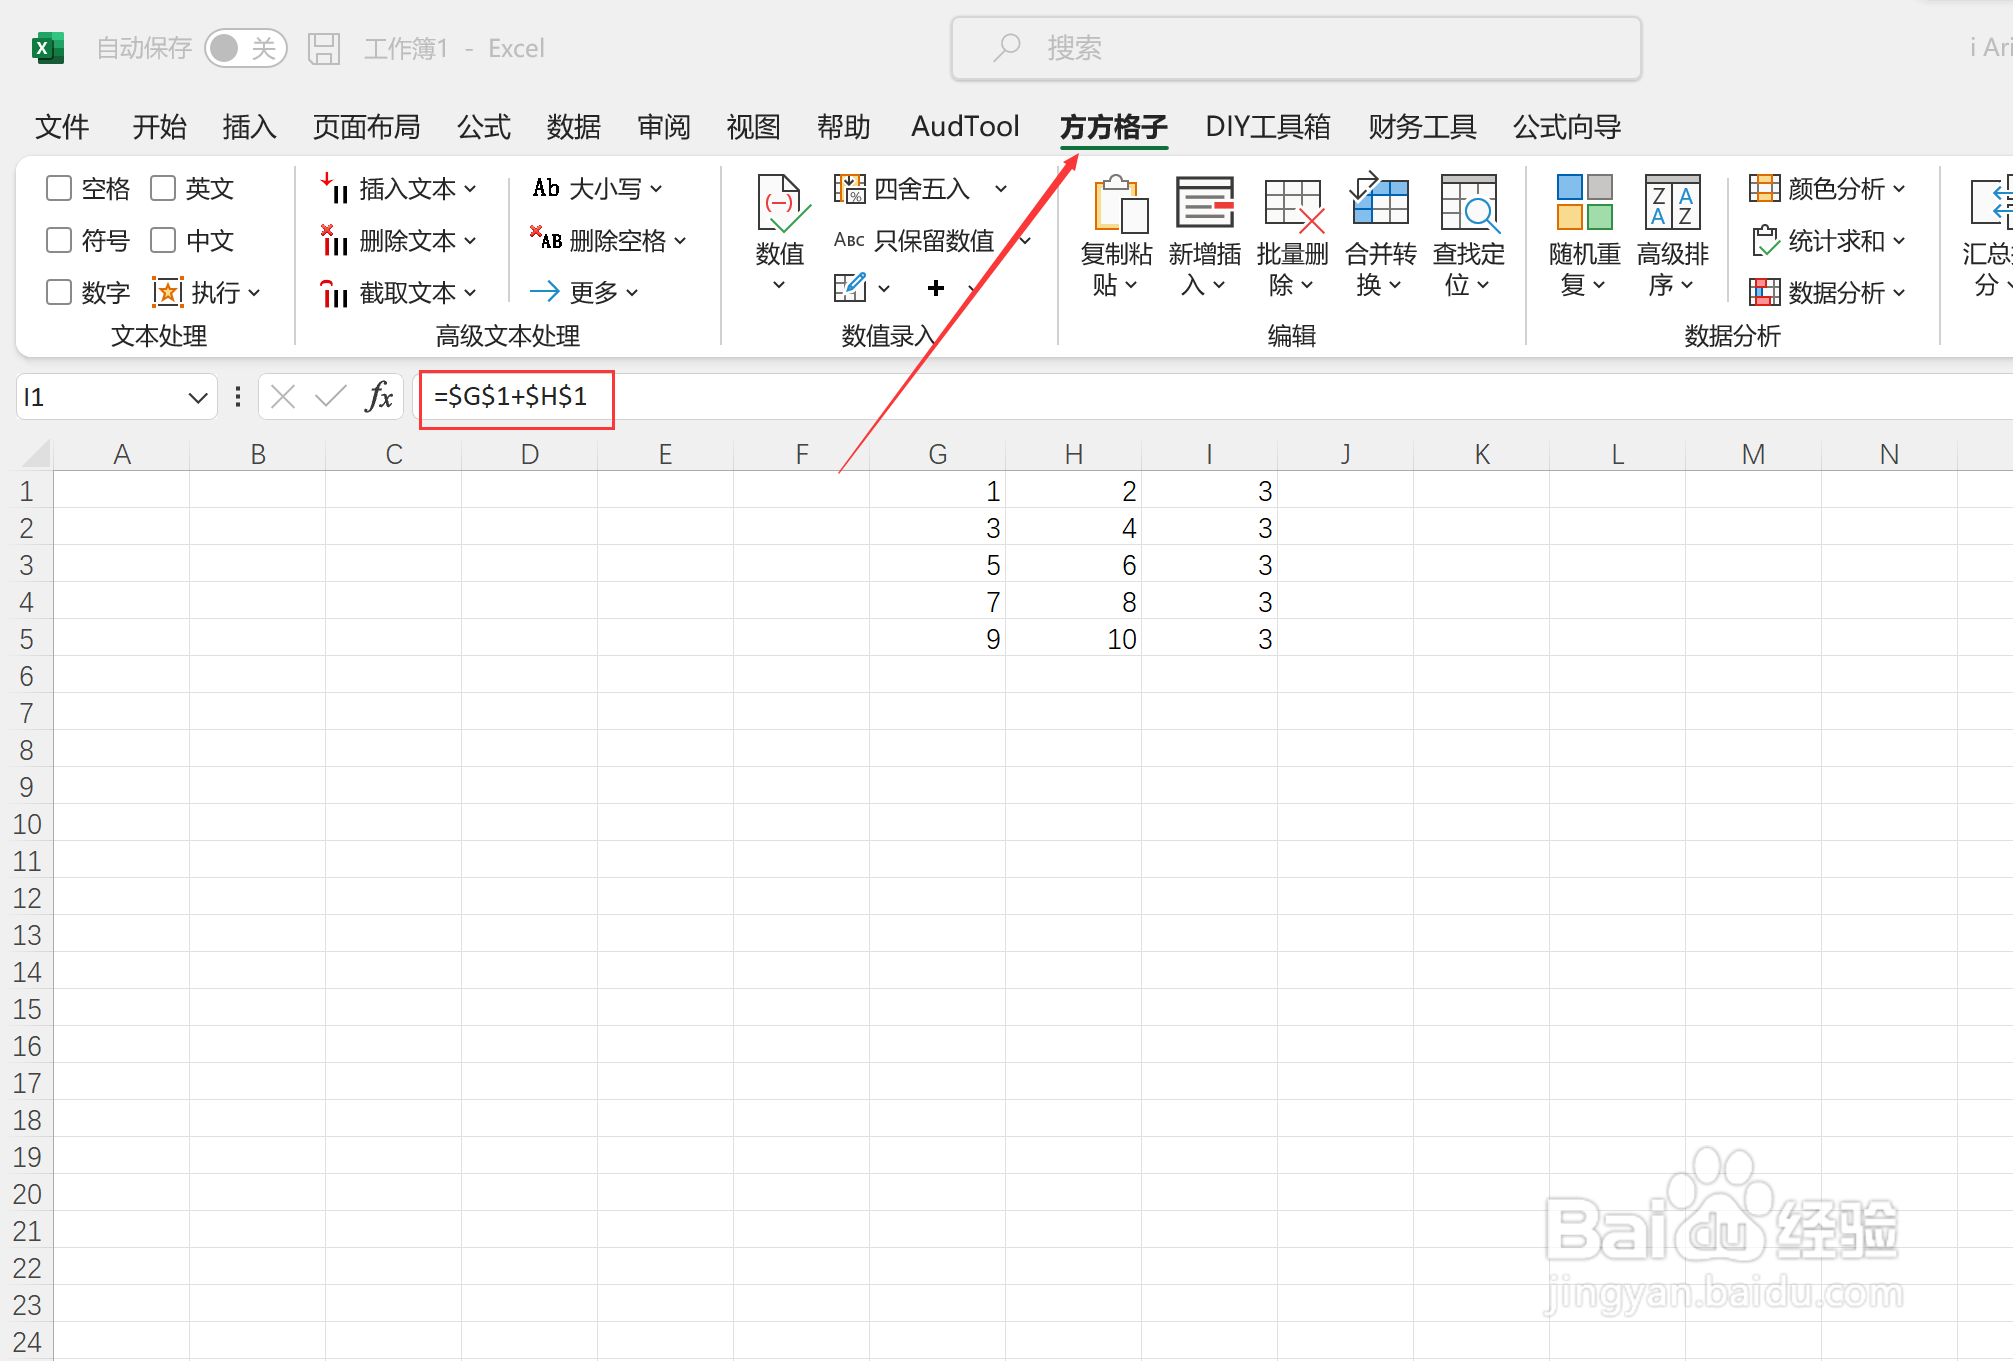The width and height of the screenshot is (2013, 1361).
Task: Expand the name box dropdown arrow
Action: coord(197,398)
